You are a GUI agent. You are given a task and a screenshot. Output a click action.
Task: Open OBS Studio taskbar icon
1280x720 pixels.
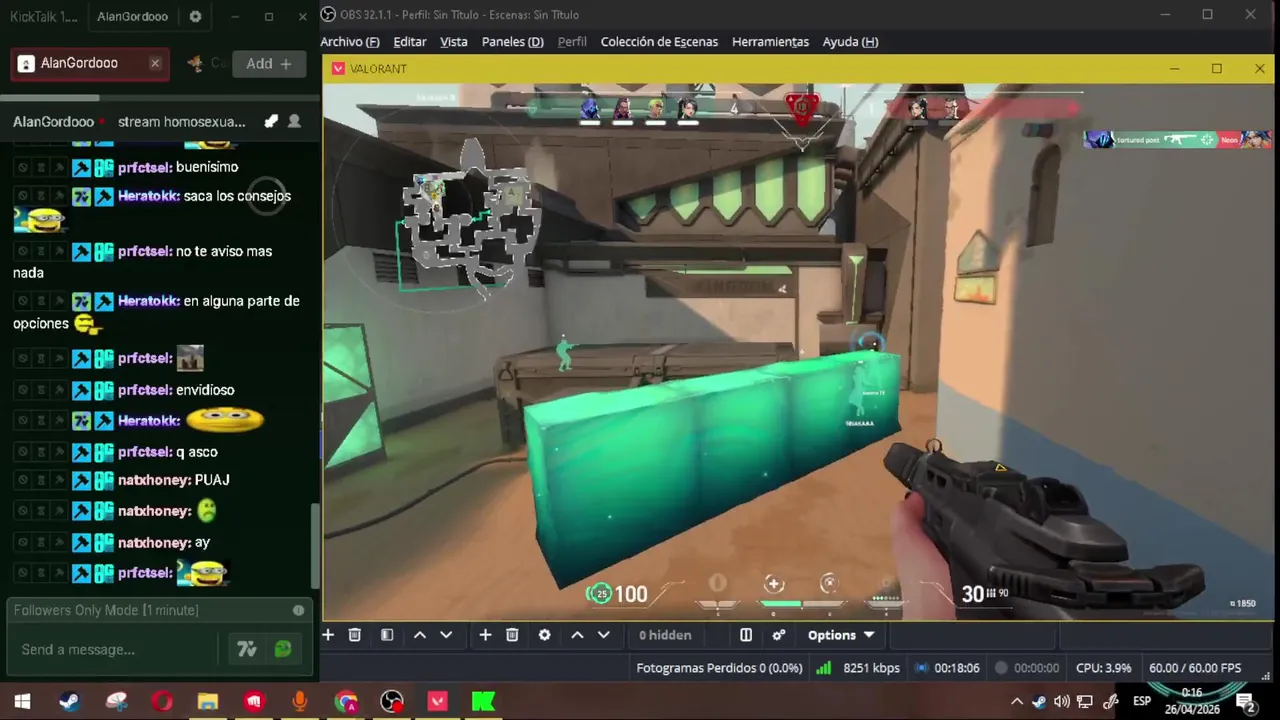392,702
